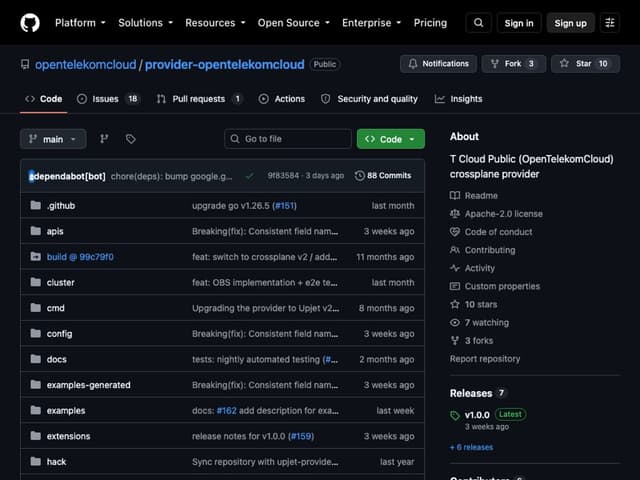Open the green Code dropdown

[x=391, y=139]
